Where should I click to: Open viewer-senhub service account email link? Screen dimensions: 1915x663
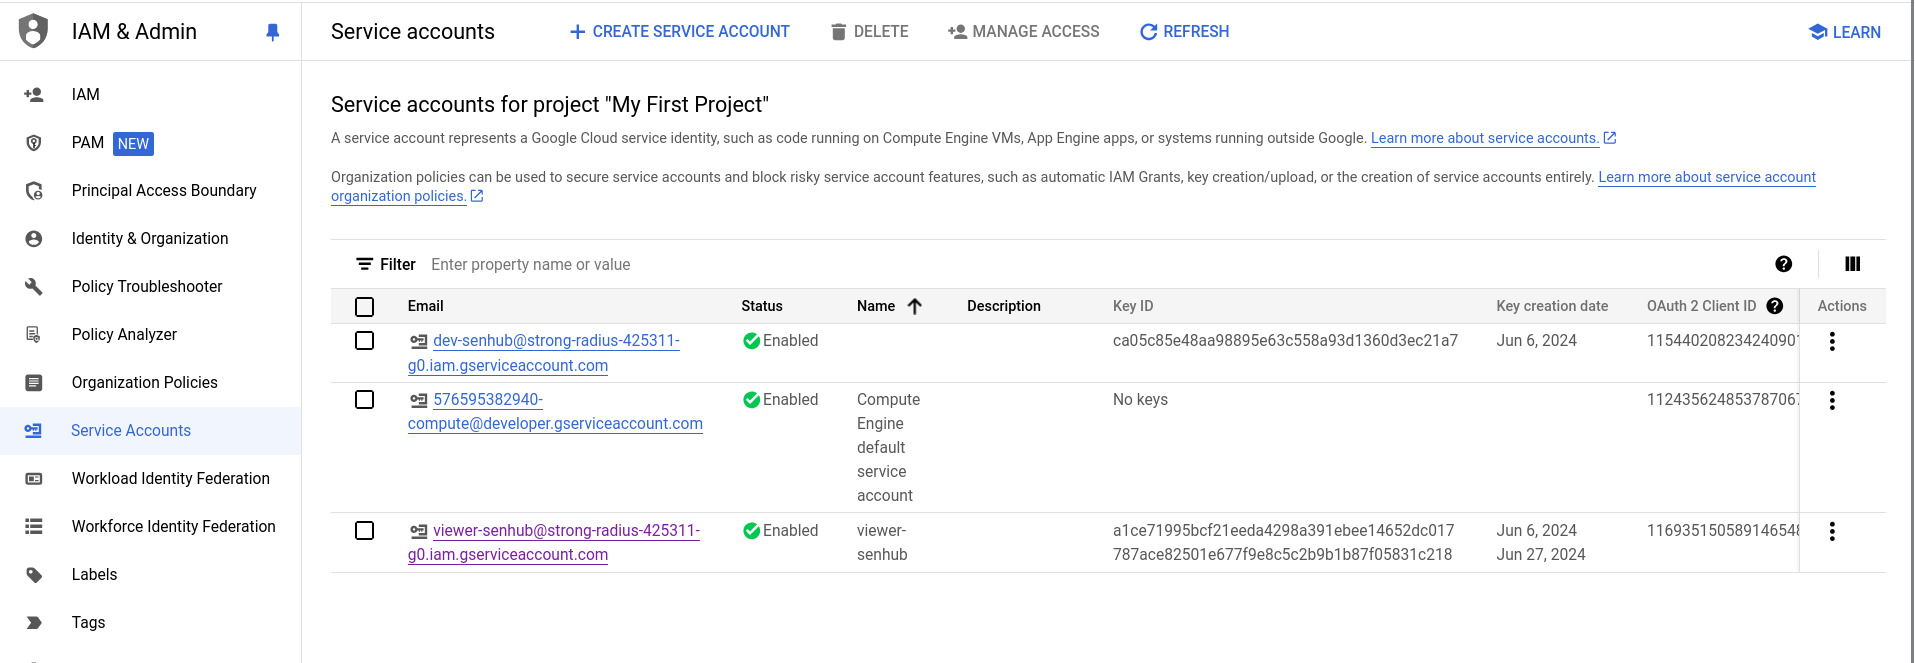click(554, 543)
